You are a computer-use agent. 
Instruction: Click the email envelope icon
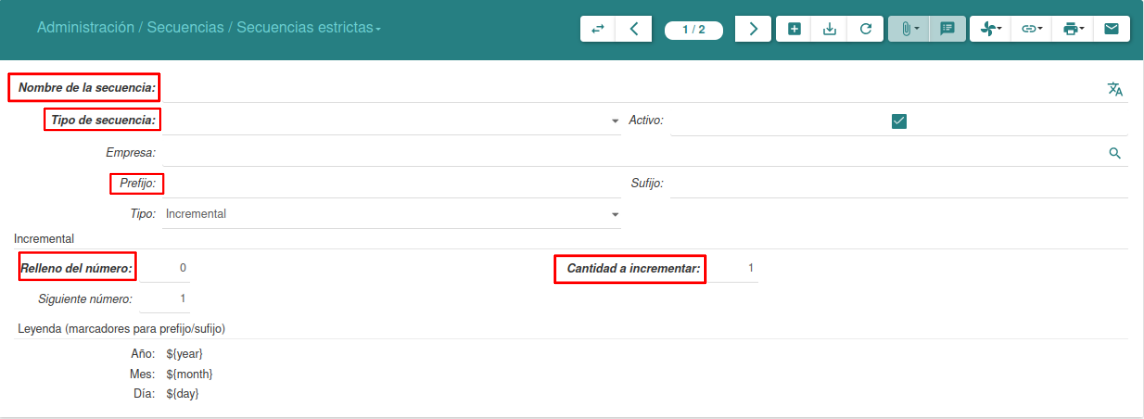point(1111,29)
